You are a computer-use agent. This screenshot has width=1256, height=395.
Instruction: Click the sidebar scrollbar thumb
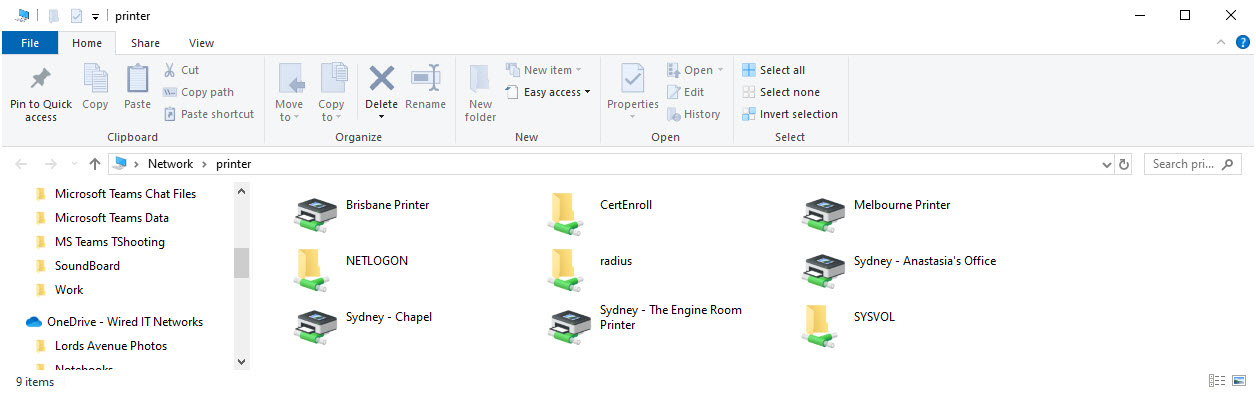[241, 263]
